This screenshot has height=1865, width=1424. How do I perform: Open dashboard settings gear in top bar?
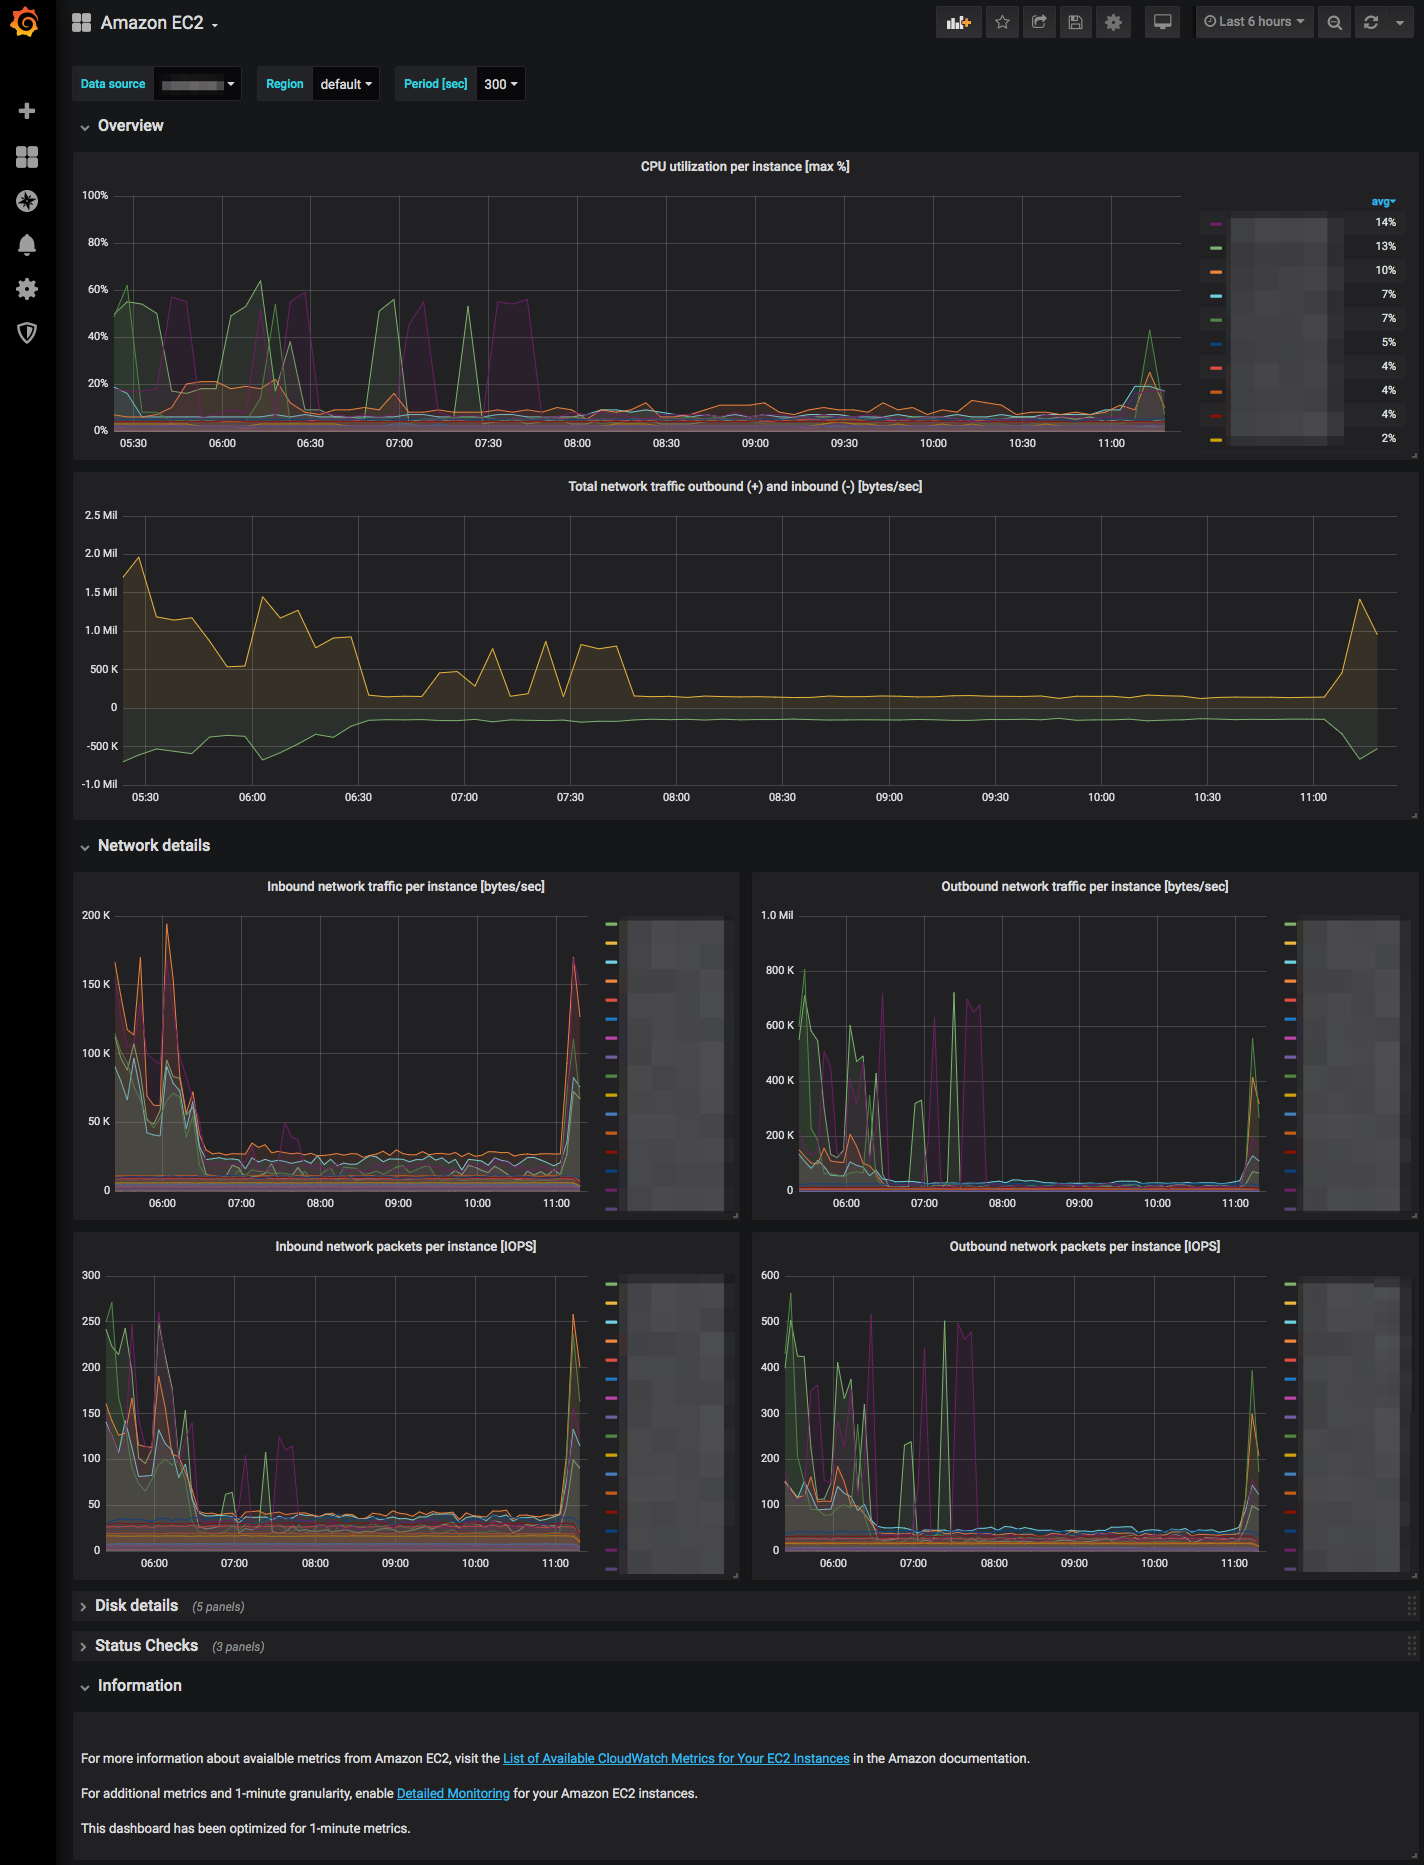[x=1113, y=22]
